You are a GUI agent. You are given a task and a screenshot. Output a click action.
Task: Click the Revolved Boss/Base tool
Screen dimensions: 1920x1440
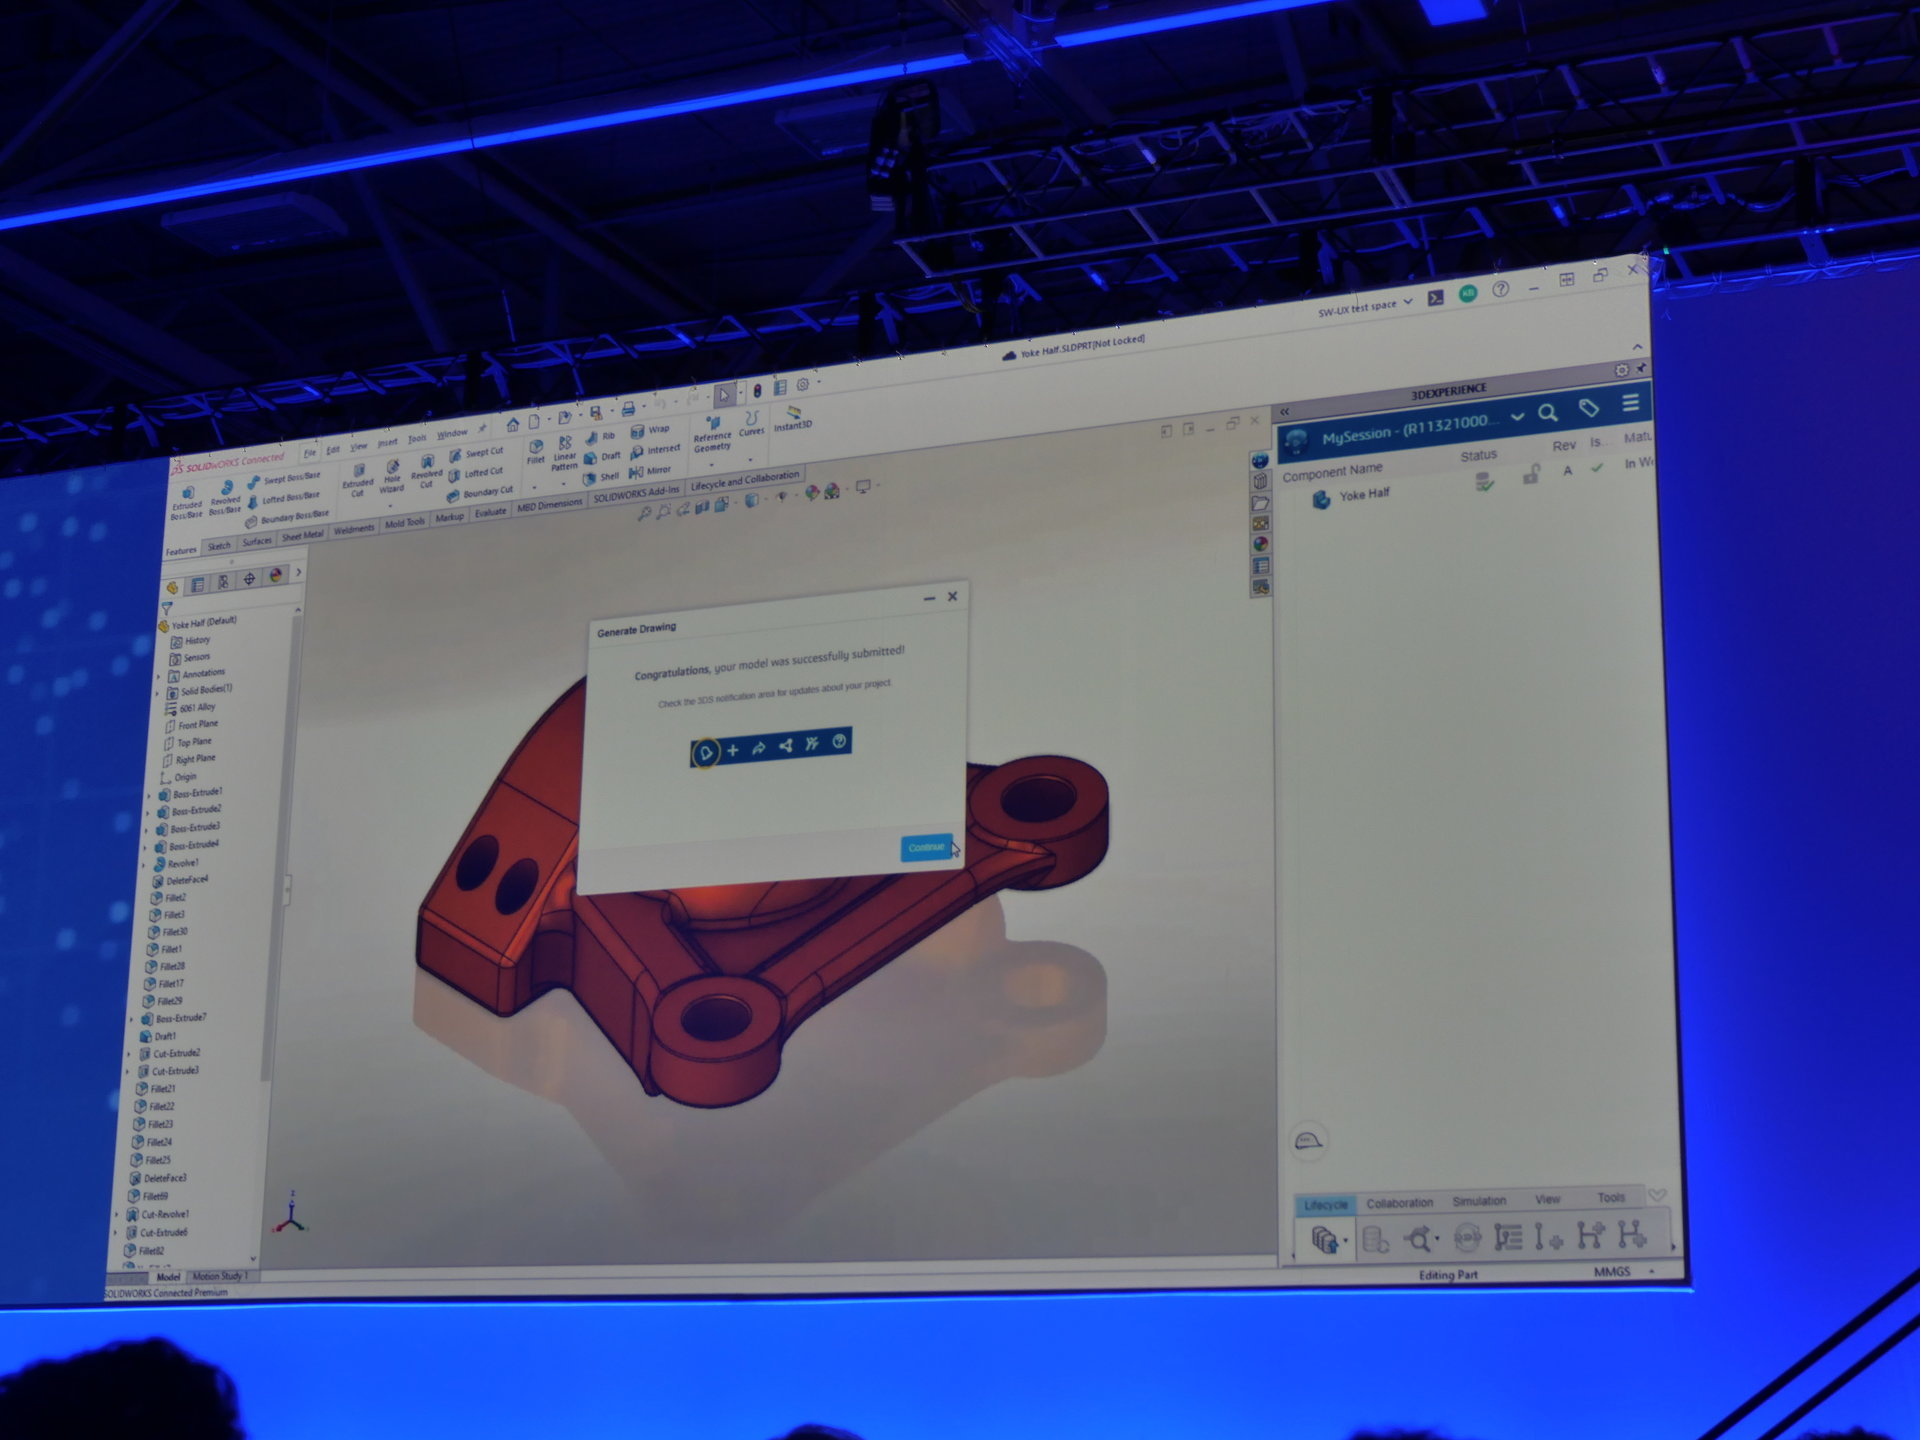coord(225,497)
